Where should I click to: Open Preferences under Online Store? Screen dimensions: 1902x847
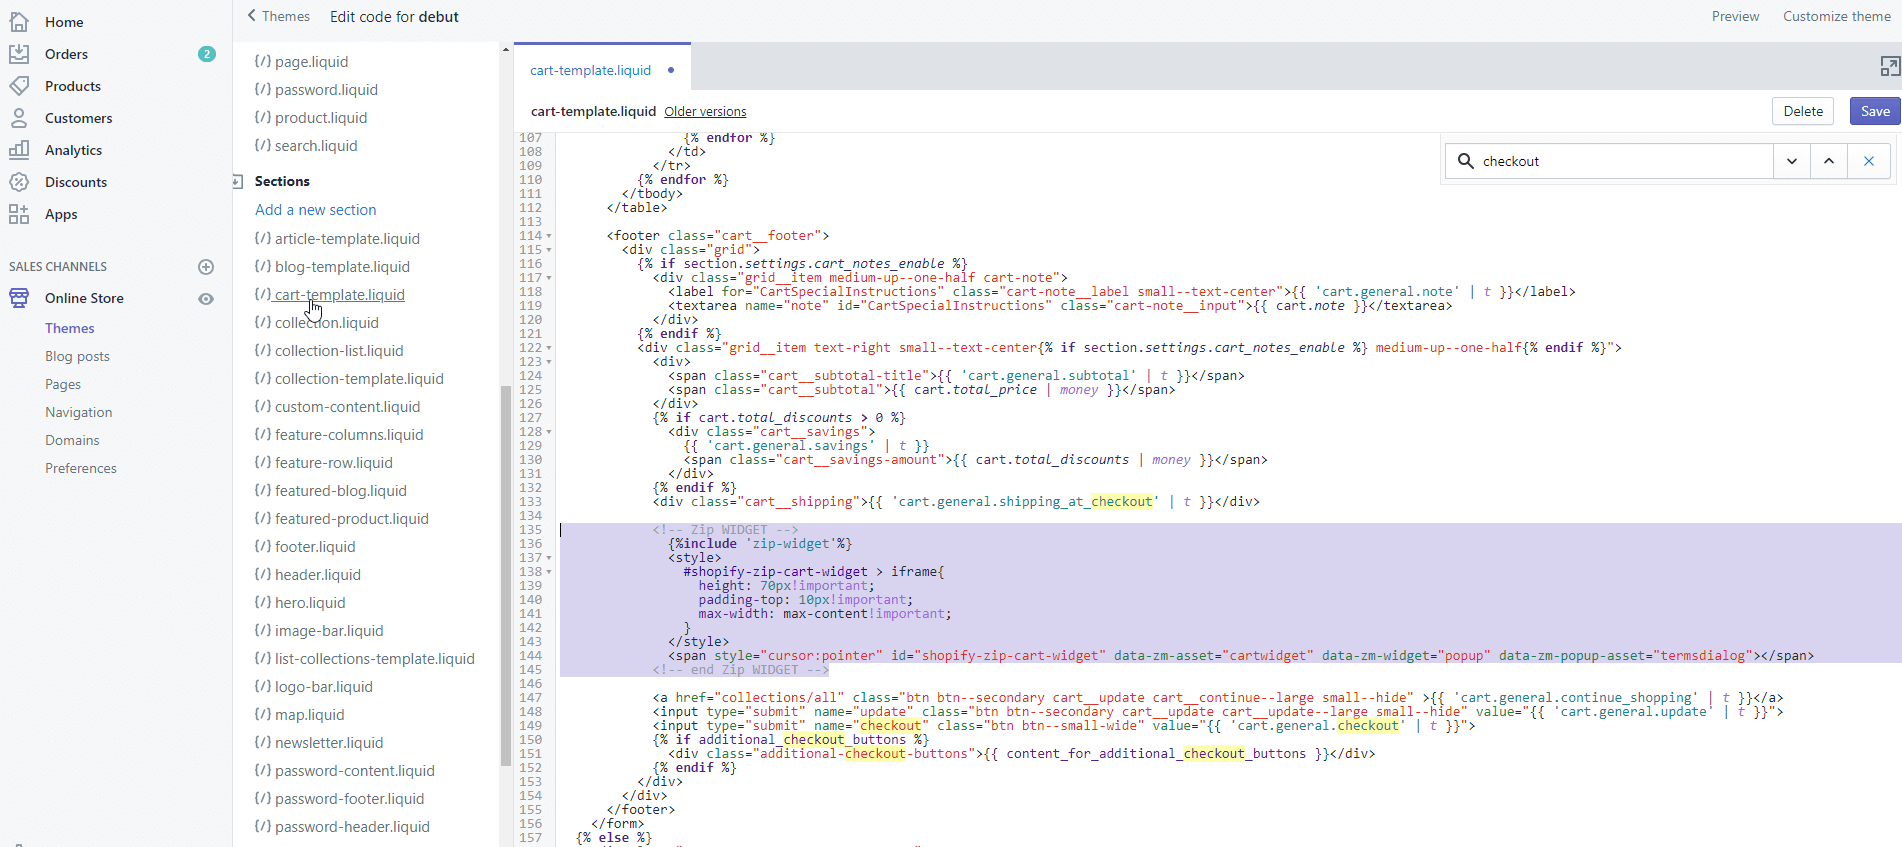pyautogui.click(x=81, y=468)
